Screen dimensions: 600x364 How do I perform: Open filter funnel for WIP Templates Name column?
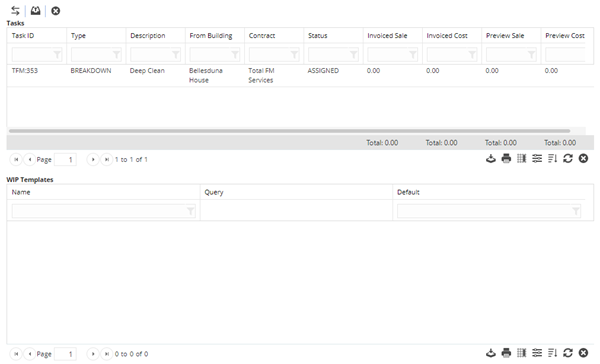coord(190,211)
